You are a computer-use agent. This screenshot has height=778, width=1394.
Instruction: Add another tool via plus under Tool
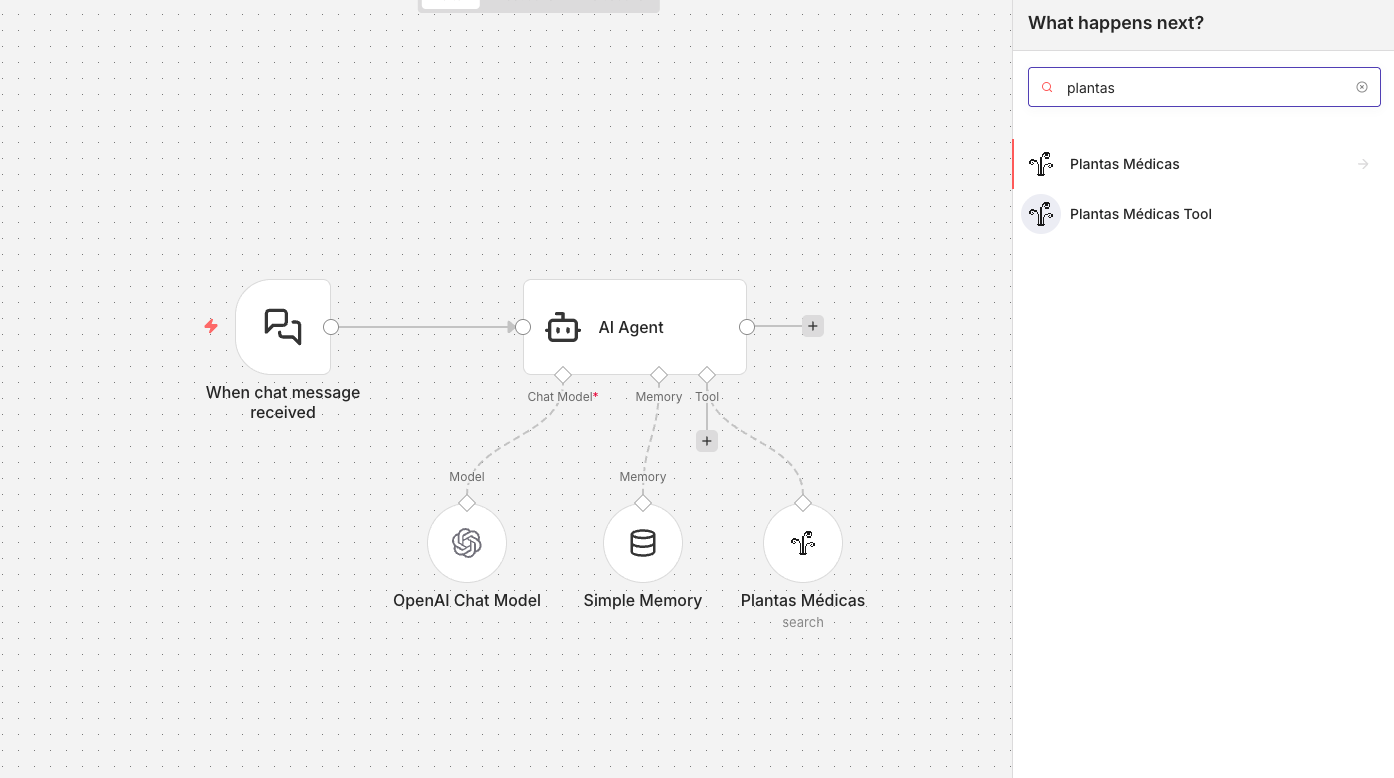coord(707,441)
